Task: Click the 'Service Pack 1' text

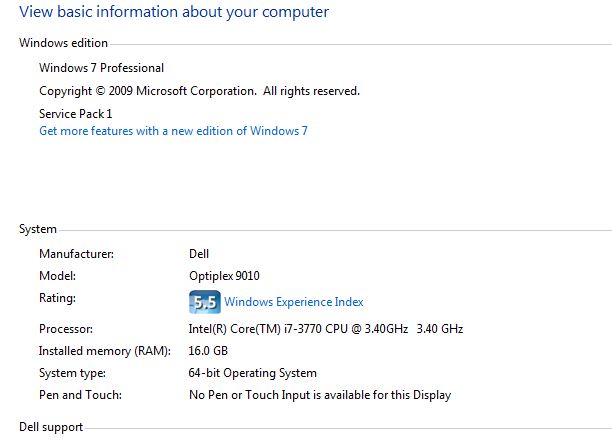Action: [x=76, y=114]
